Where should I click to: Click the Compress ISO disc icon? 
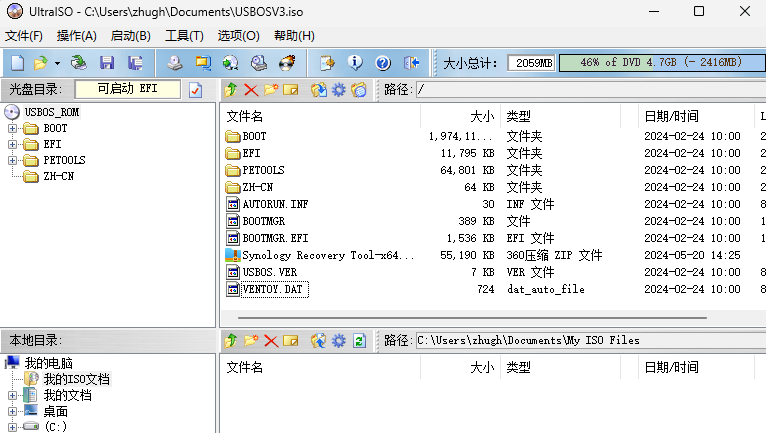pyautogui.click(x=231, y=63)
